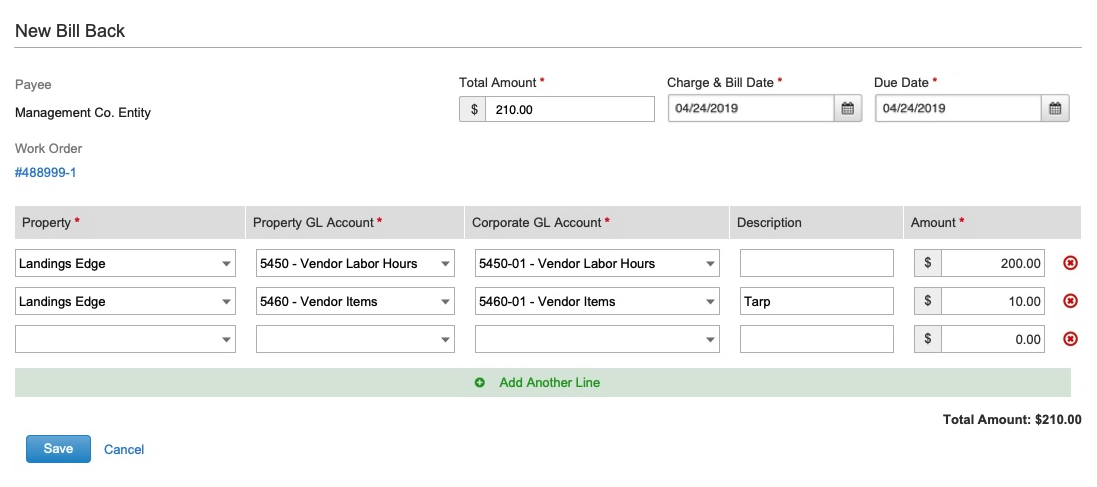Remove the empty third line
The width and height of the screenshot is (1097, 487).
[1070, 339]
